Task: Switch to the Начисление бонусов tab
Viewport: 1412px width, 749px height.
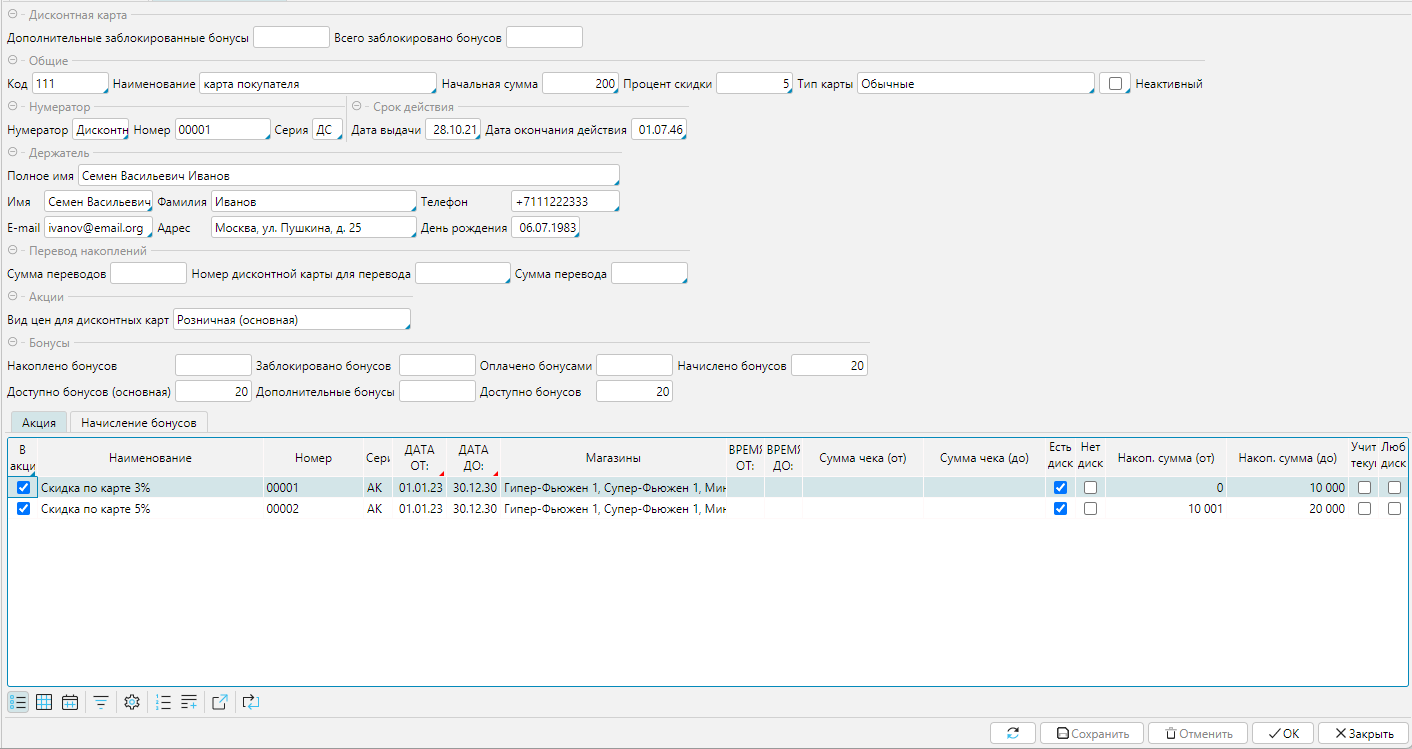Action: click(x=139, y=423)
